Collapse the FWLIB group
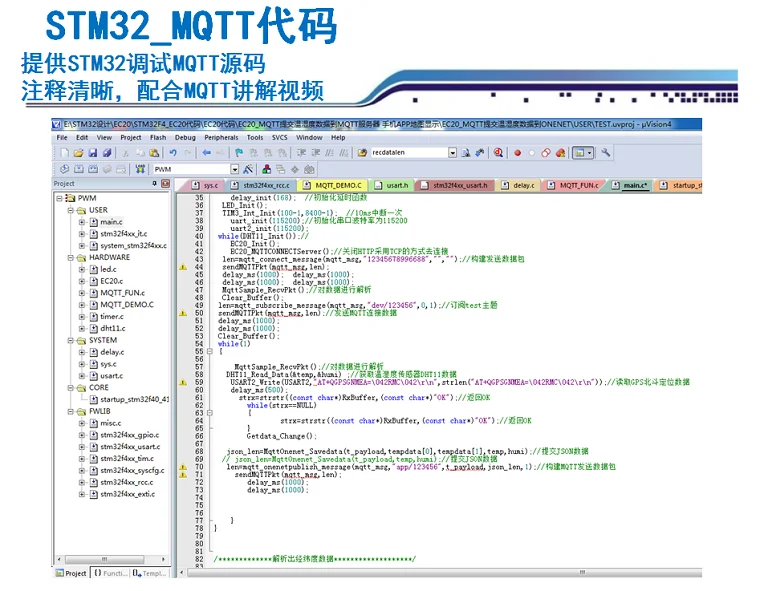This screenshot has height=591, width=760. click(x=71, y=411)
